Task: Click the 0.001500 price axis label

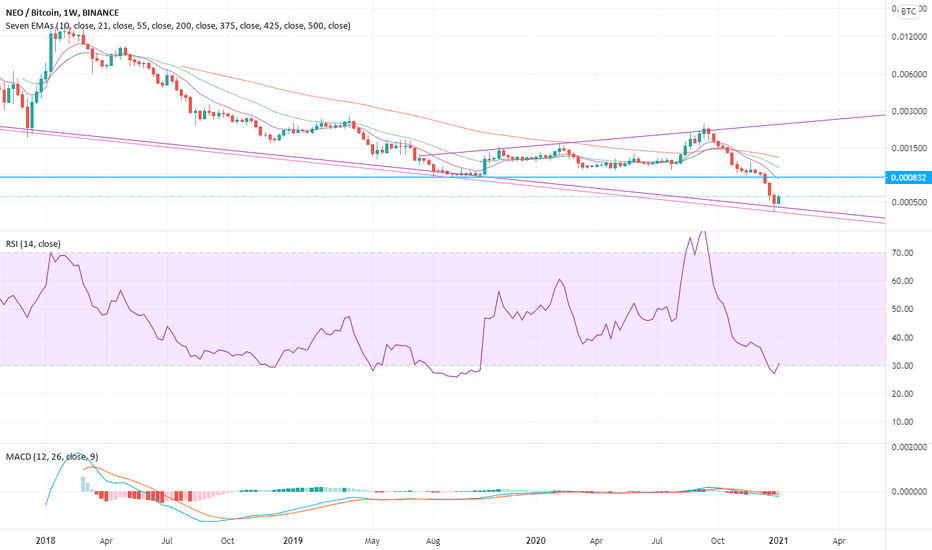Action: click(909, 148)
